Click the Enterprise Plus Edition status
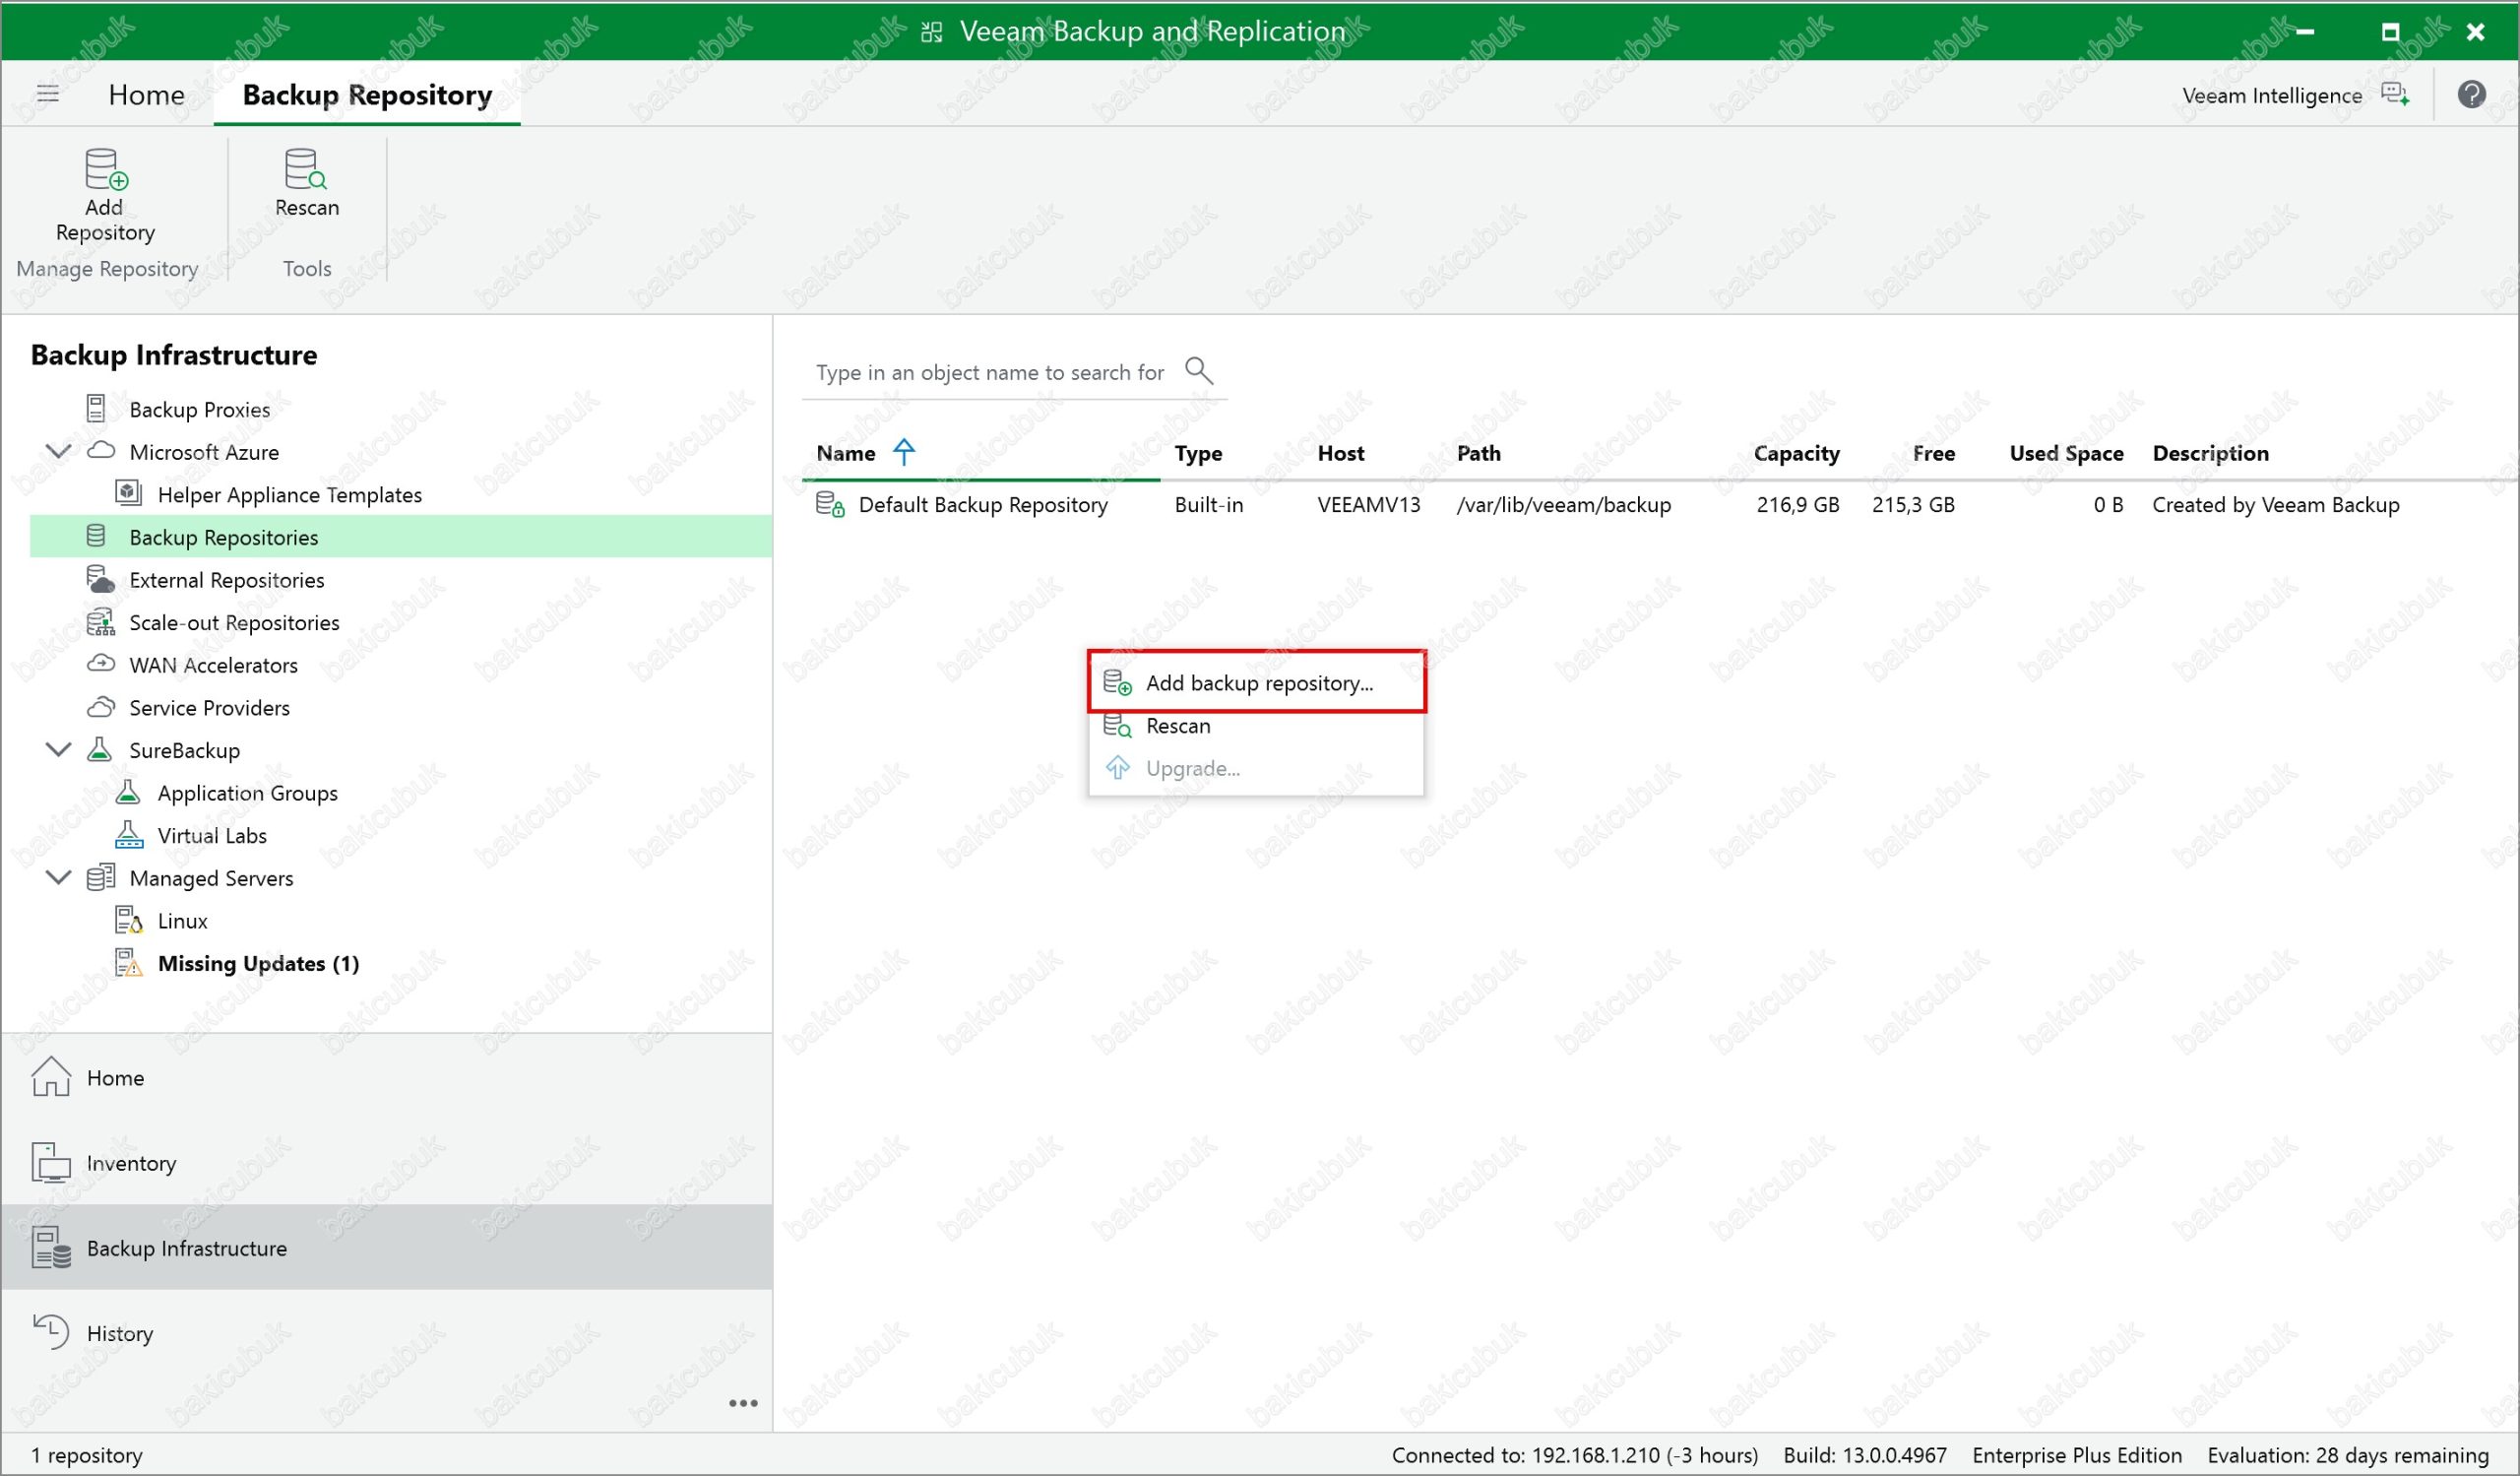This screenshot has height=1476, width=2520. coord(2077,1455)
